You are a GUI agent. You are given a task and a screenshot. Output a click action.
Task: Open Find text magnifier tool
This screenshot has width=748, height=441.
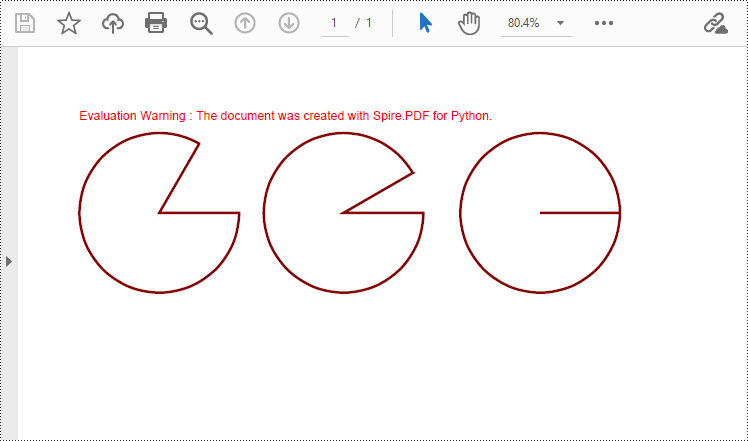(x=201, y=23)
